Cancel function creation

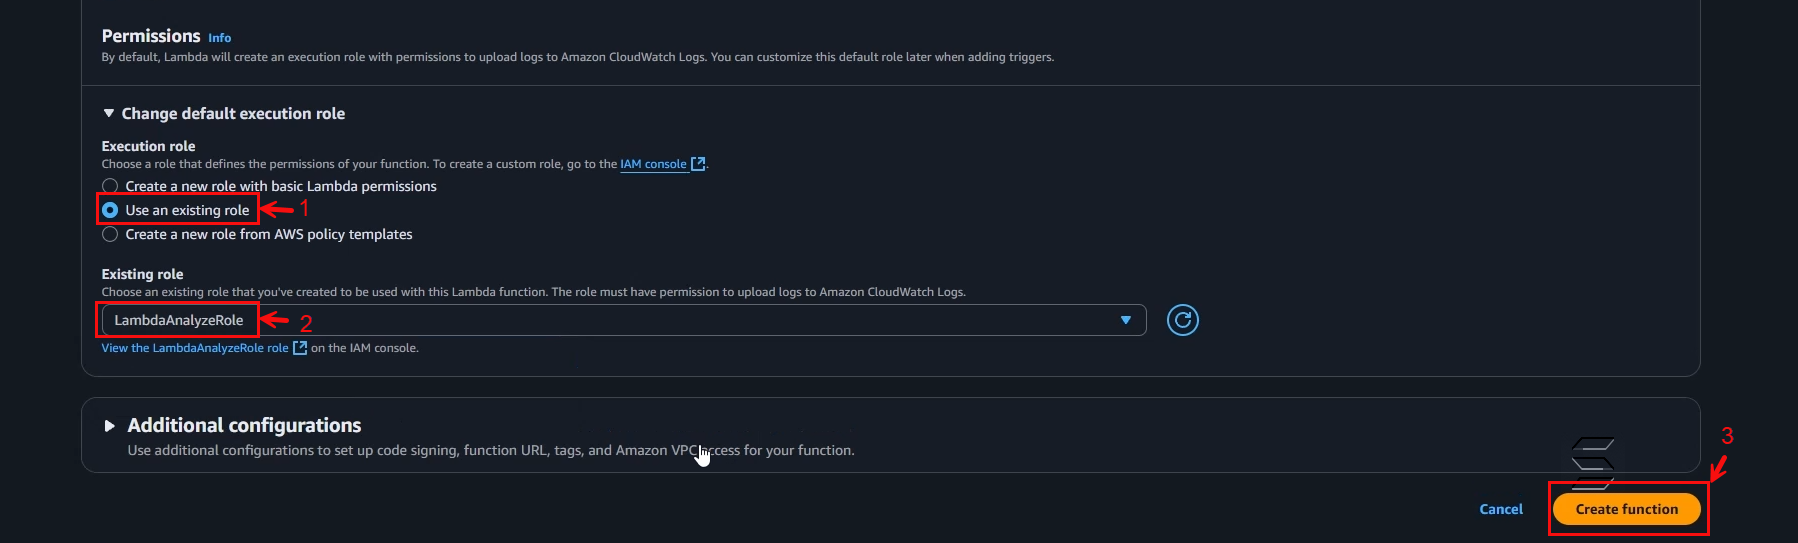(x=1501, y=509)
